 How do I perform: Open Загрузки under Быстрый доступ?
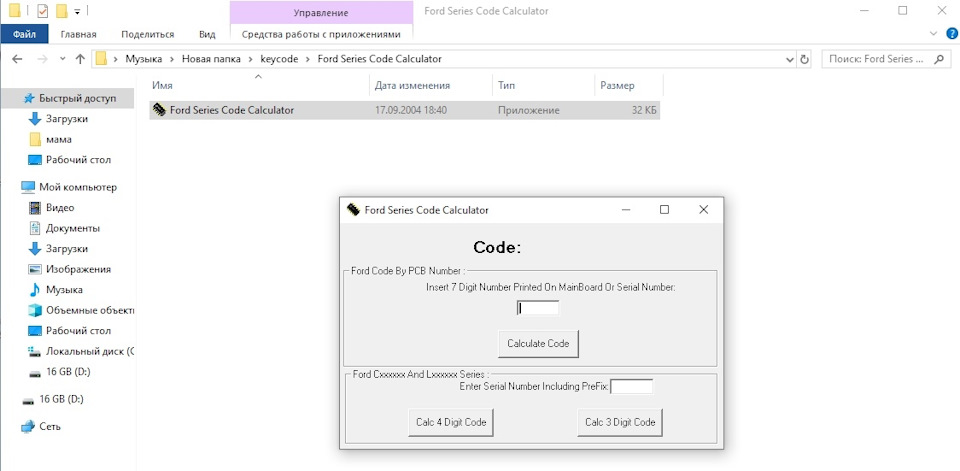[67, 119]
